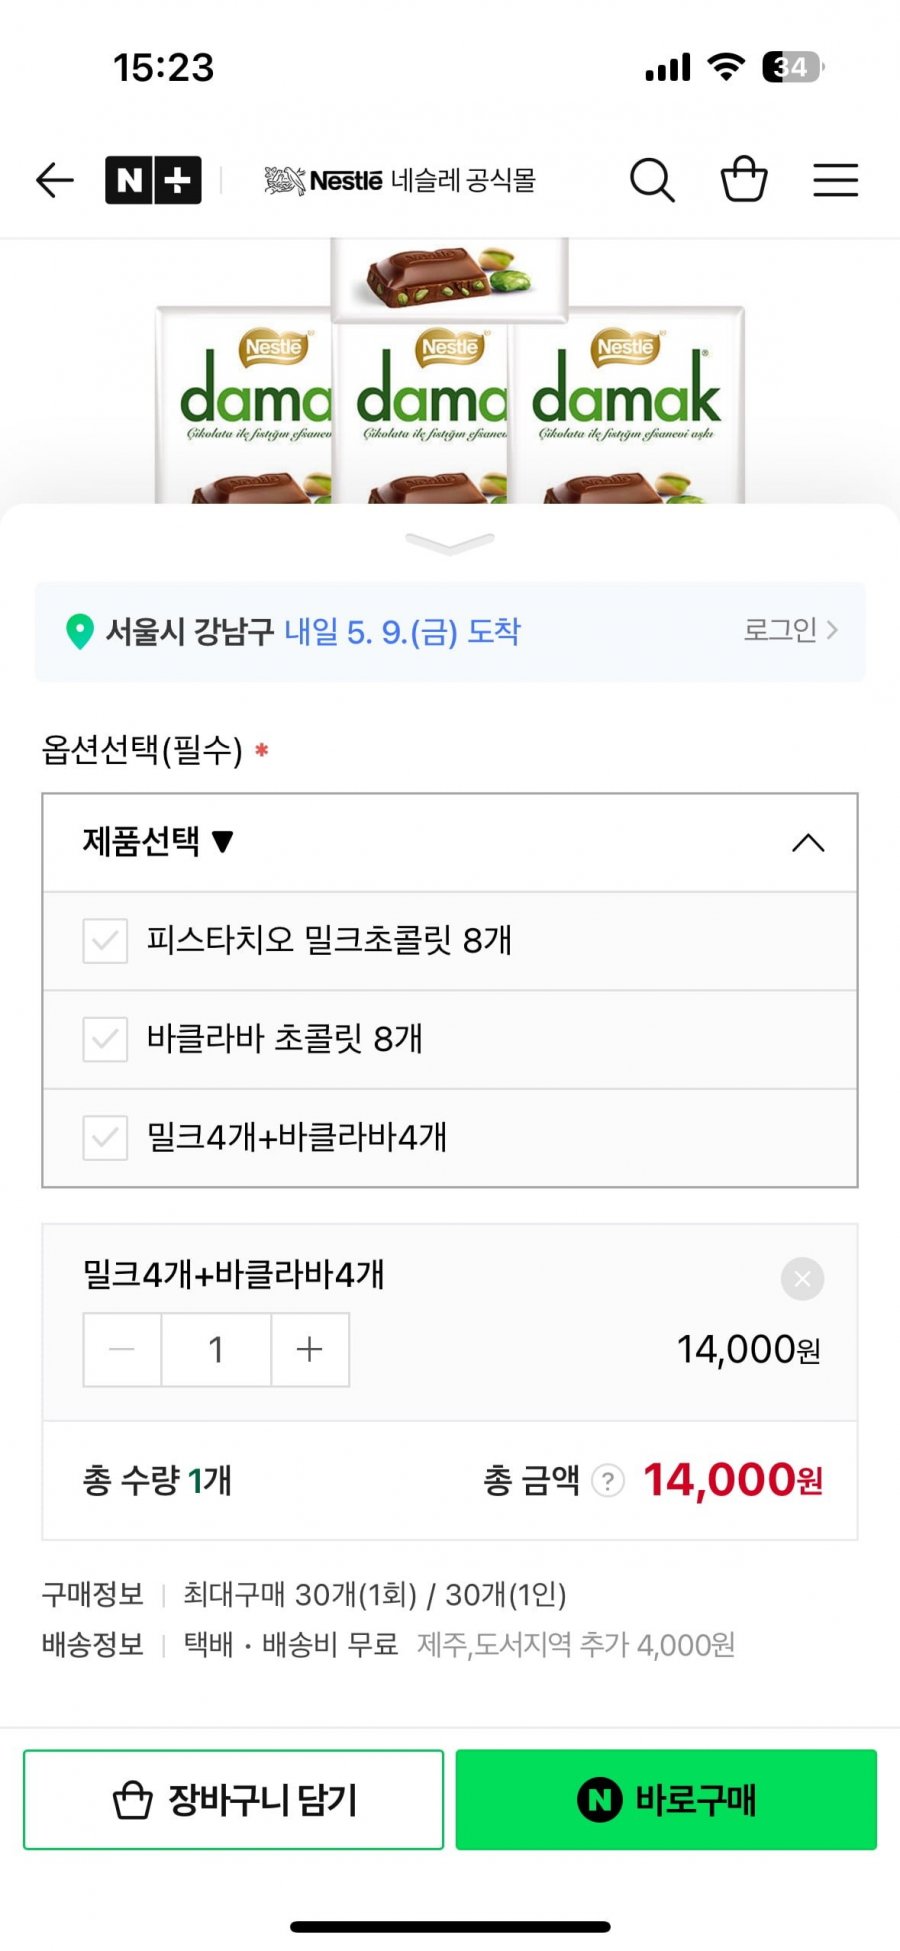Open the hamburger menu icon
The width and height of the screenshot is (900, 1951).
(835, 180)
